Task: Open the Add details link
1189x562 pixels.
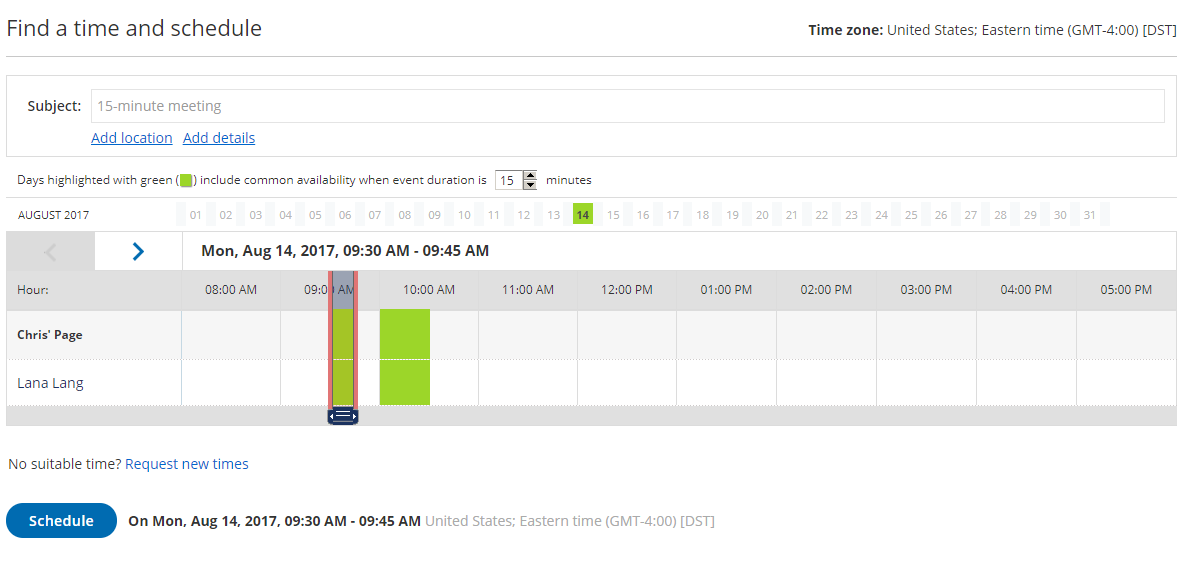Action: pos(219,138)
